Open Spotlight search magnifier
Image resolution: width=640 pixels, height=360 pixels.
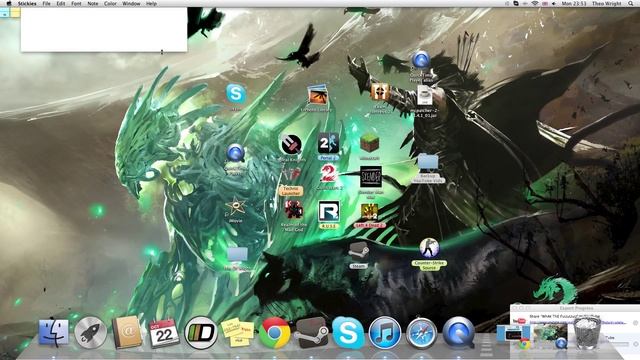(631, 4)
